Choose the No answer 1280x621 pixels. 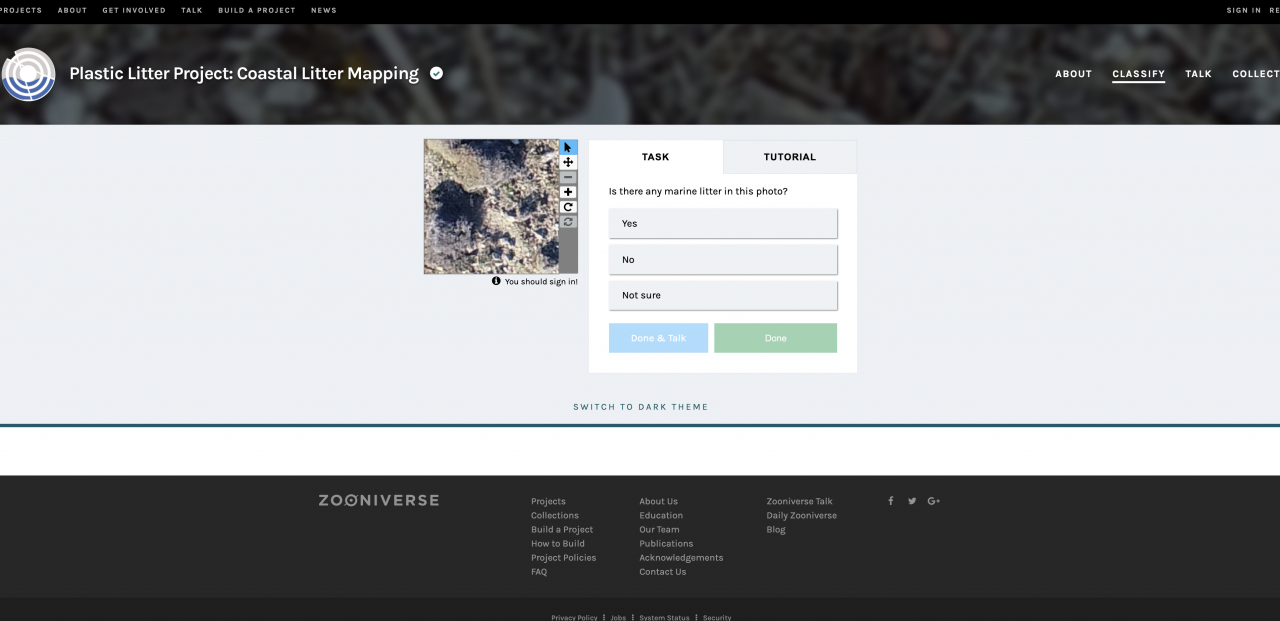point(723,259)
